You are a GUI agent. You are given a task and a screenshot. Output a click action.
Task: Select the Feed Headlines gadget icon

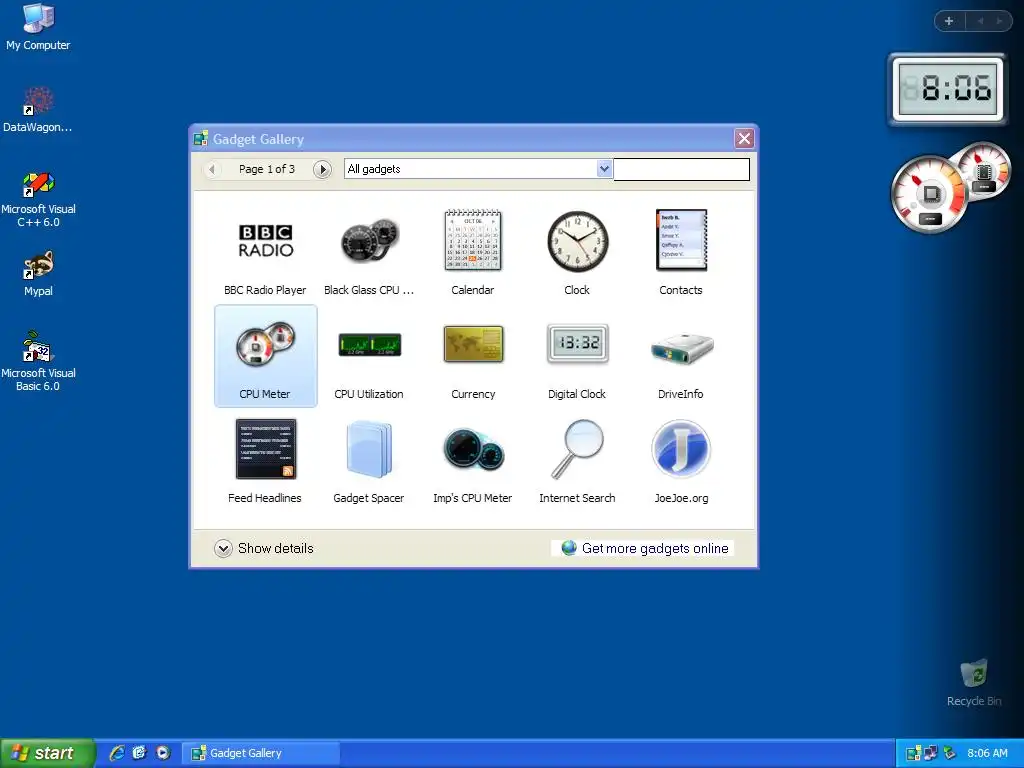click(x=266, y=449)
